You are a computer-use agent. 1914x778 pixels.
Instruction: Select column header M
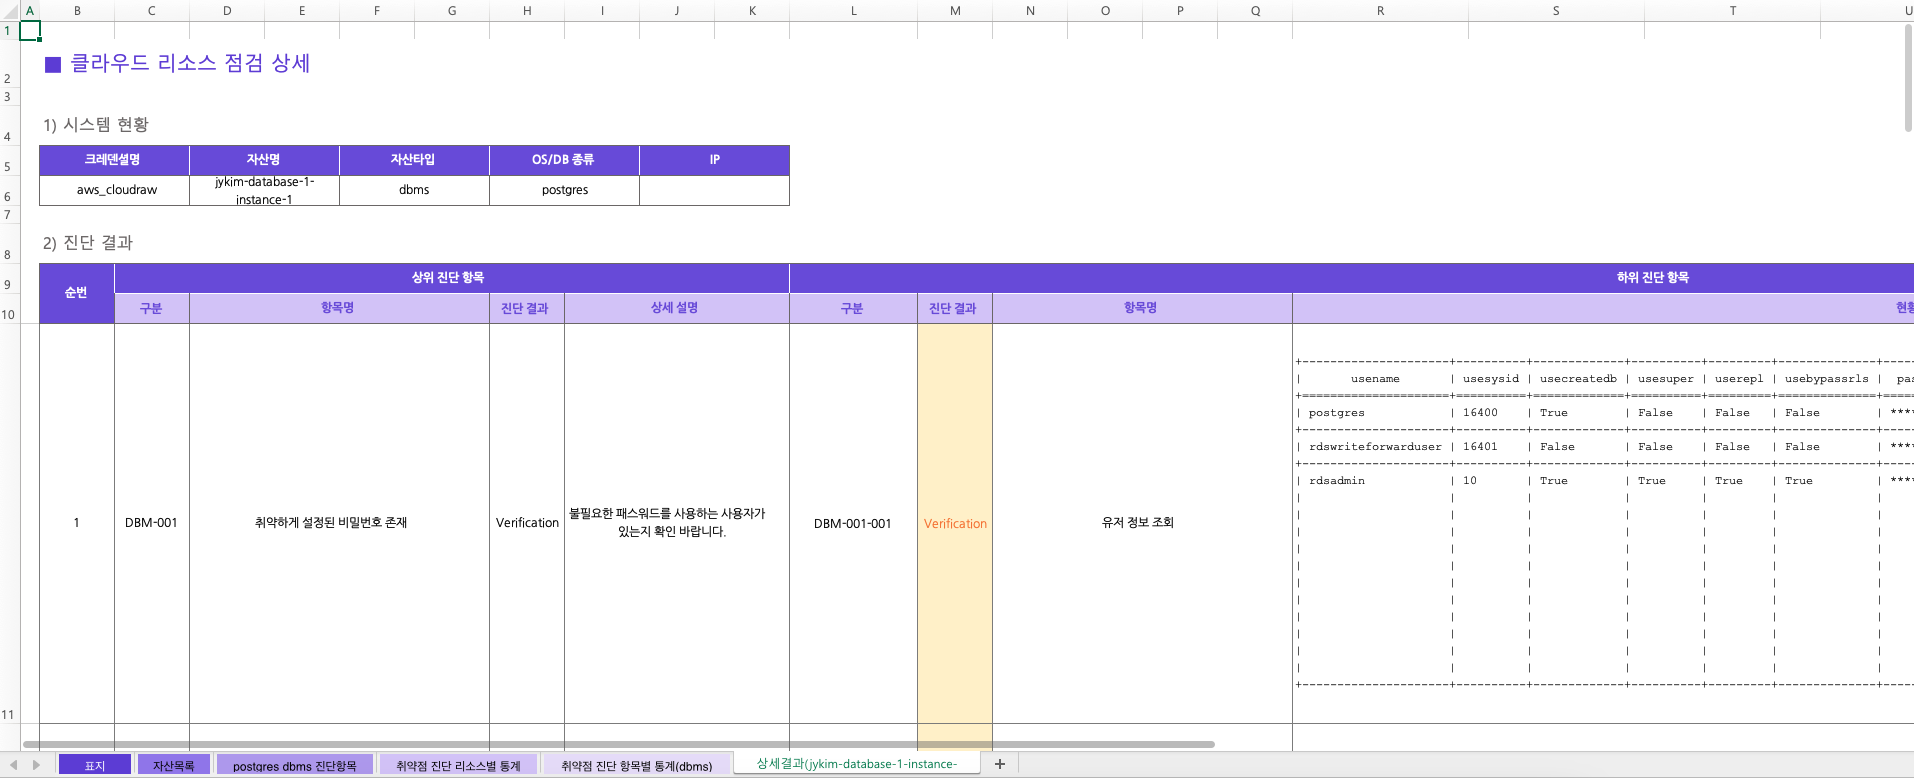(955, 11)
